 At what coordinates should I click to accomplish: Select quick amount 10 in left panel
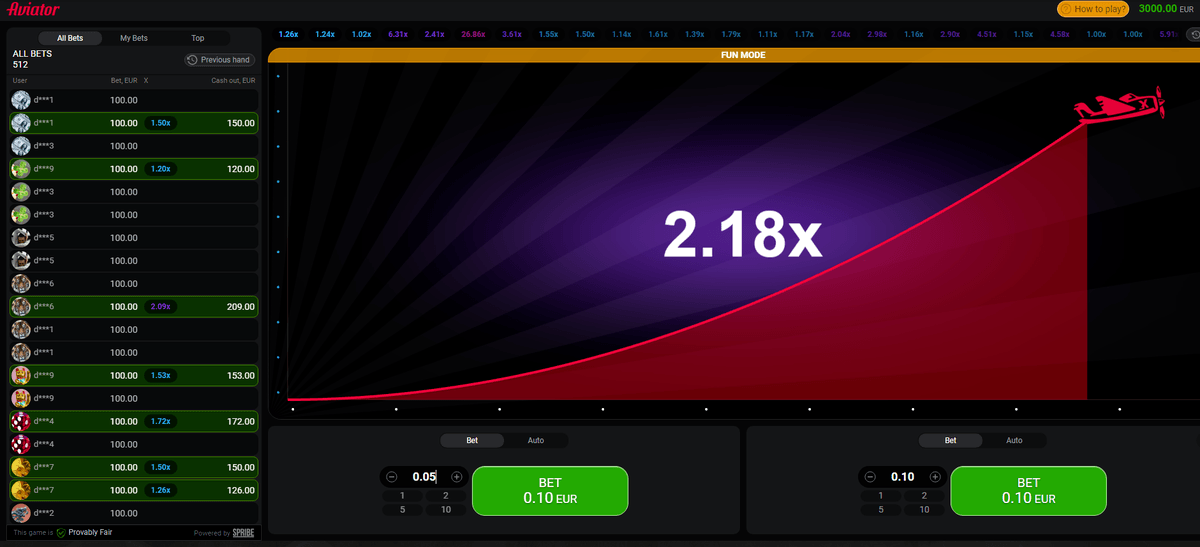(446, 510)
